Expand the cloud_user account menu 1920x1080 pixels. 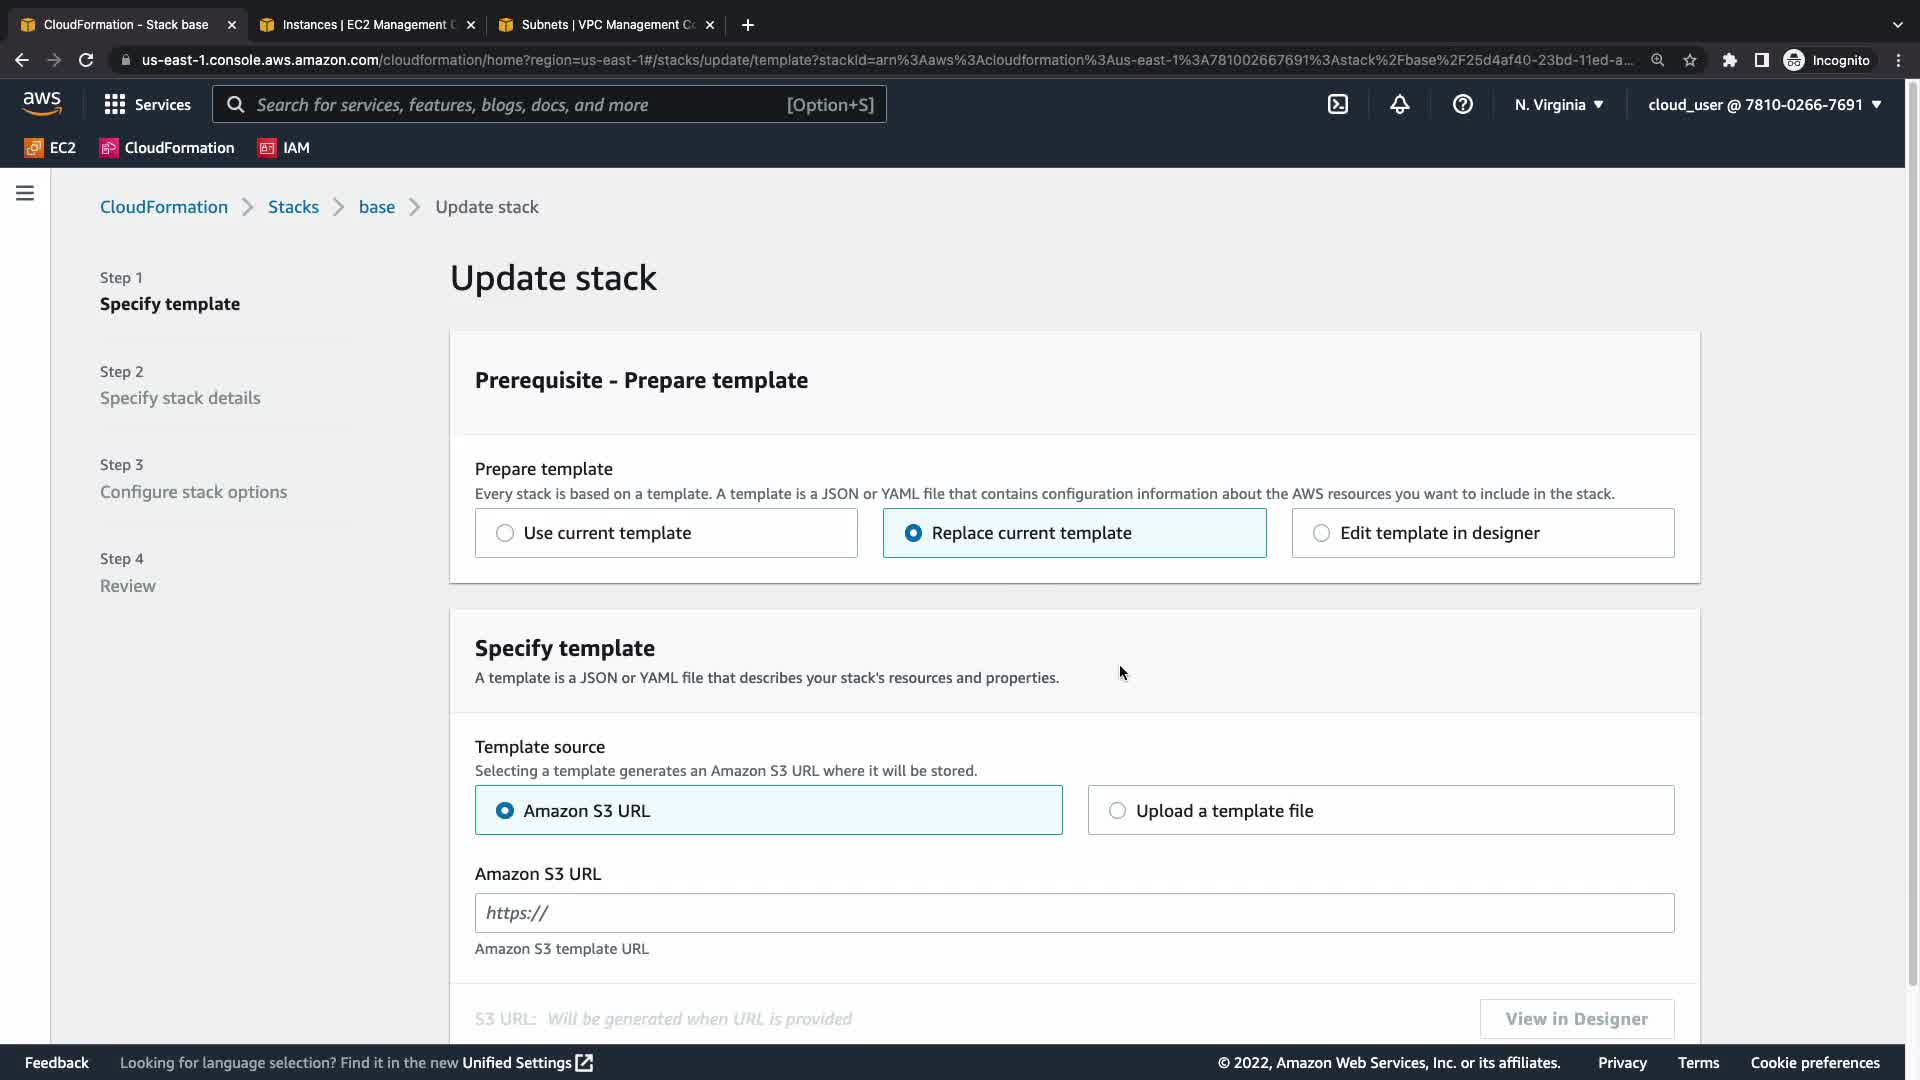pyautogui.click(x=1764, y=104)
